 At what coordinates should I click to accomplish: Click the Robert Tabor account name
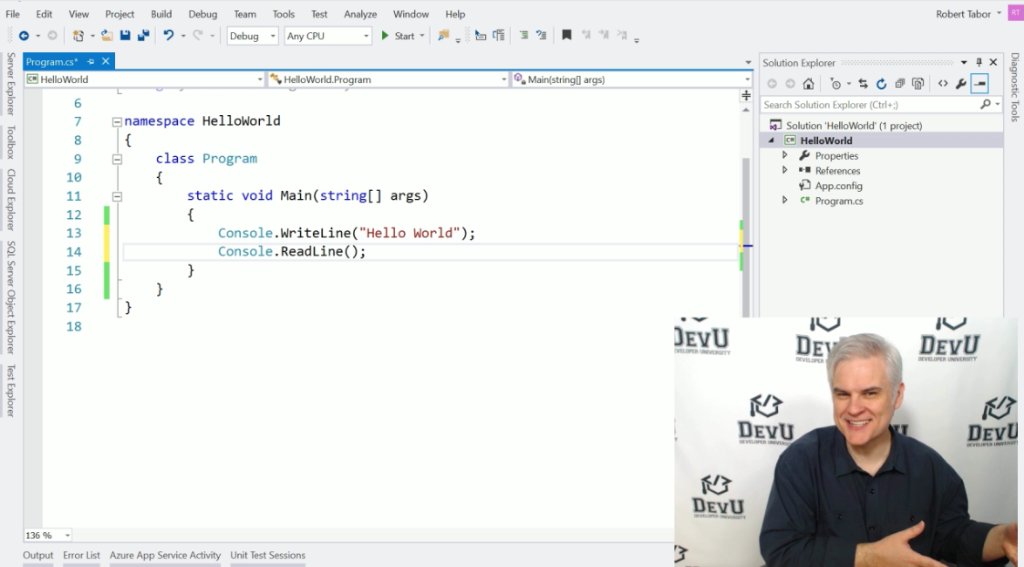963,14
